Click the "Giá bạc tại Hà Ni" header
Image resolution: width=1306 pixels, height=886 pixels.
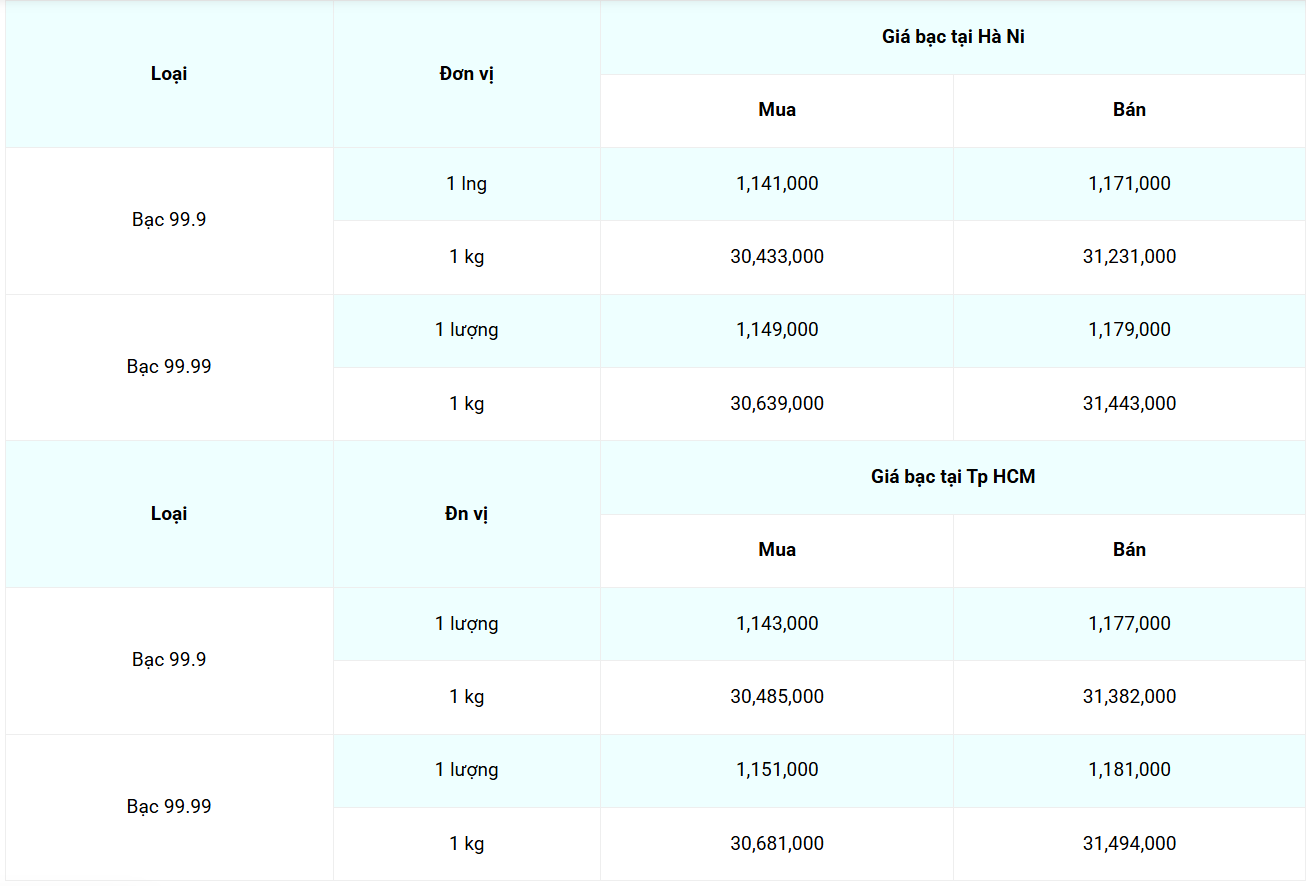click(953, 37)
